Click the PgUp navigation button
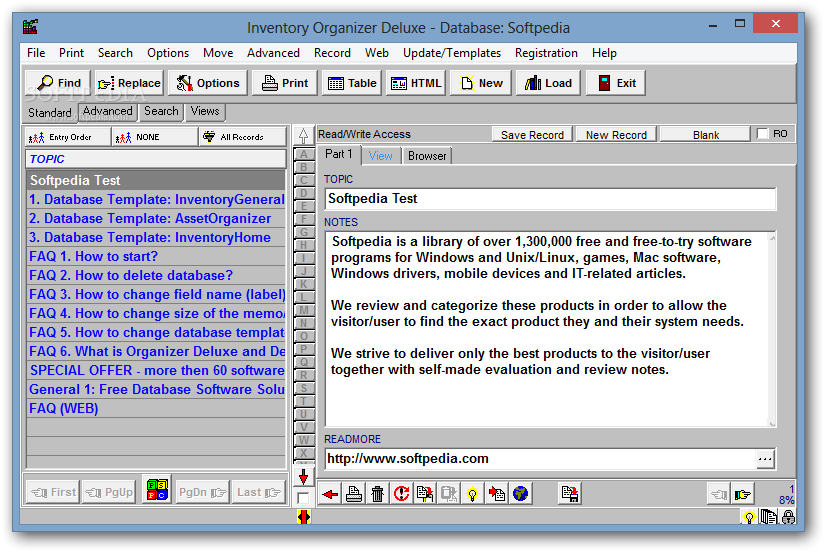 pyautogui.click(x=108, y=492)
